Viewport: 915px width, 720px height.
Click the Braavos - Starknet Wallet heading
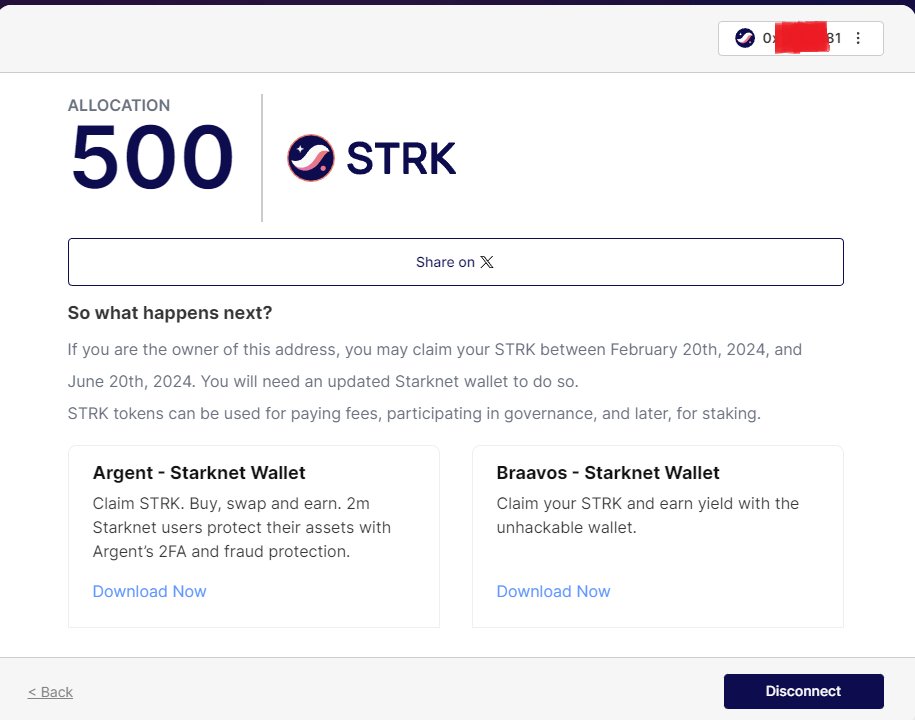tap(608, 473)
